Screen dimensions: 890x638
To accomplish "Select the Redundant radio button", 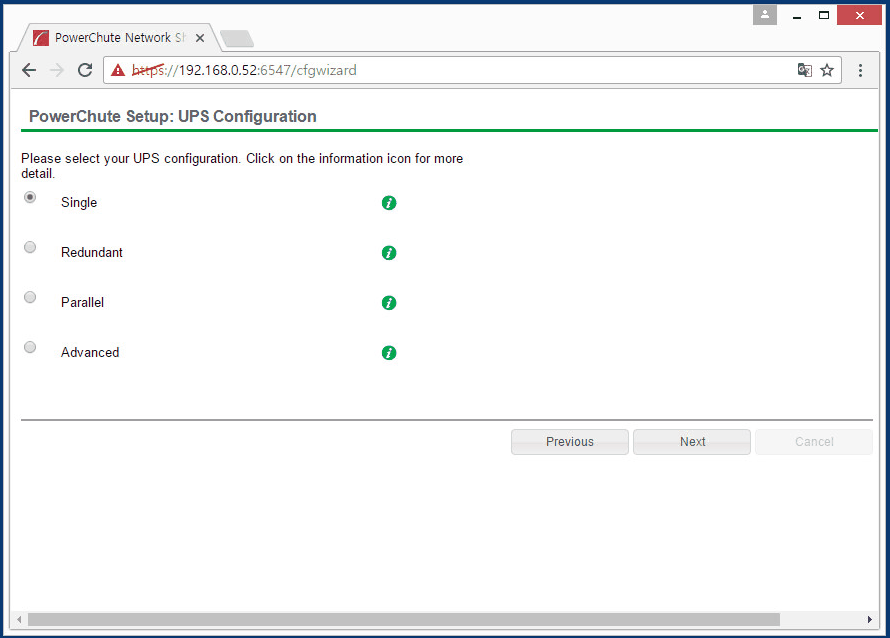I will pyautogui.click(x=30, y=247).
